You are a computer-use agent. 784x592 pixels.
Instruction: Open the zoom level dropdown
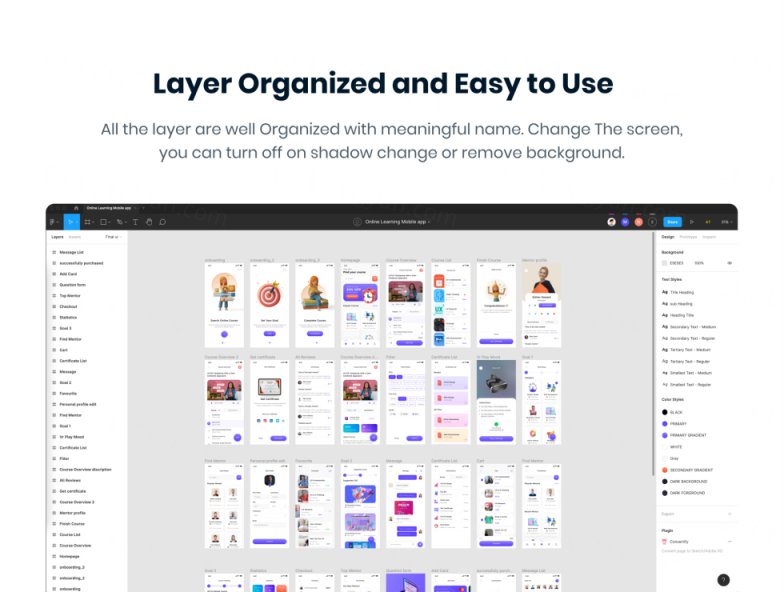point(725,222)
